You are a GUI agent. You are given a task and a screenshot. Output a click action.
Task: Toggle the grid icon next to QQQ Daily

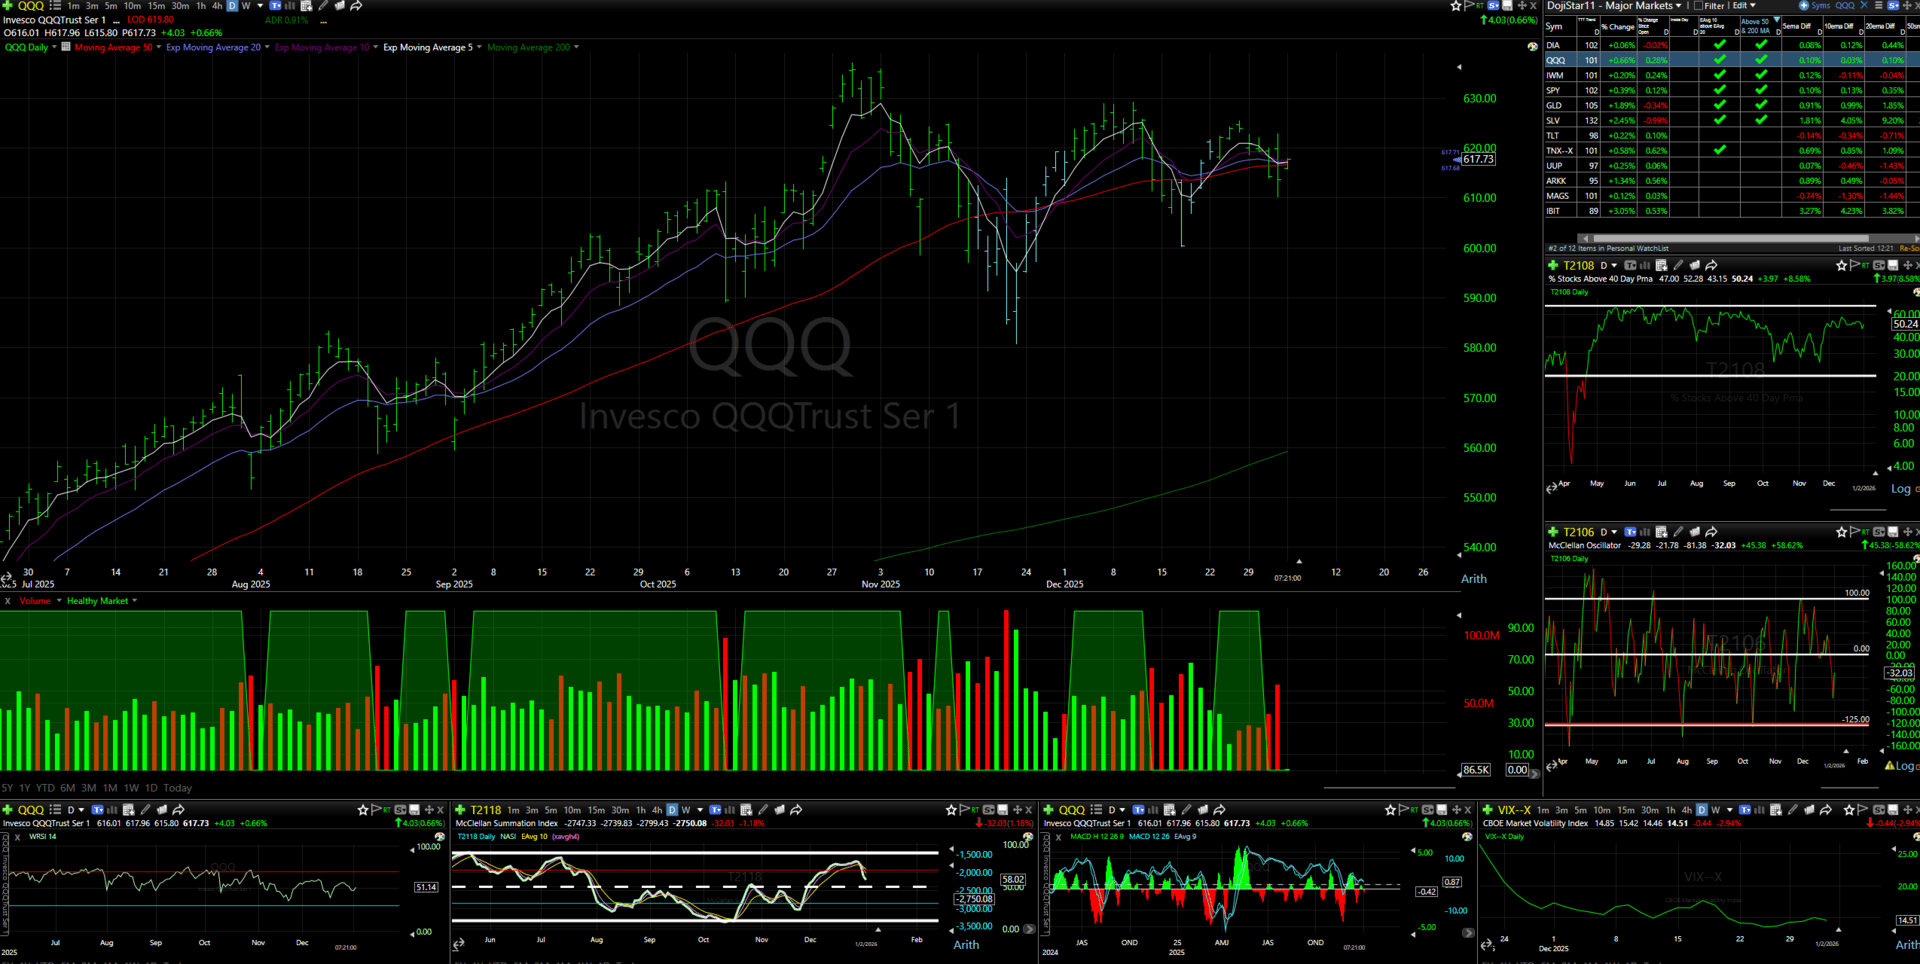click(66, 47)
